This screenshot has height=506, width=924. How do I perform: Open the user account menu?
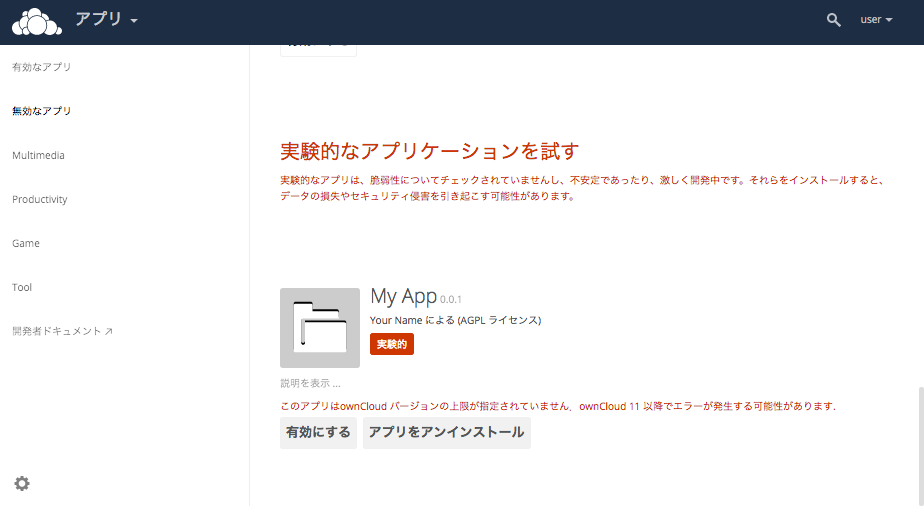click(876, 19)
